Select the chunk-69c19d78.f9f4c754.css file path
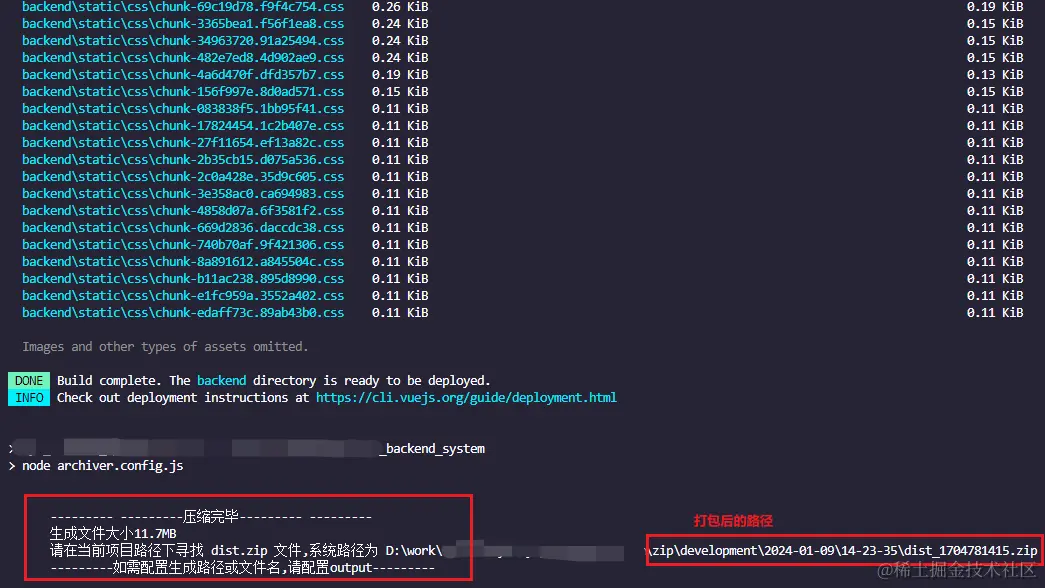 pos(183,7)
